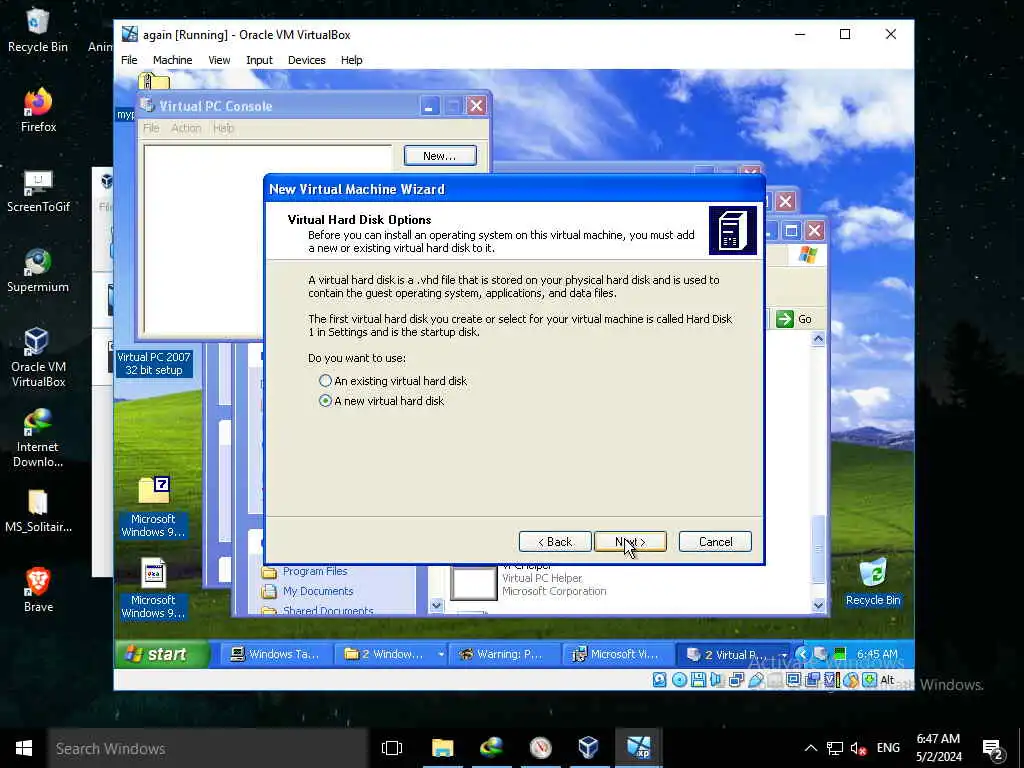Go back using the Back button
Screen dimensions: 1024x768
[554, 541]
